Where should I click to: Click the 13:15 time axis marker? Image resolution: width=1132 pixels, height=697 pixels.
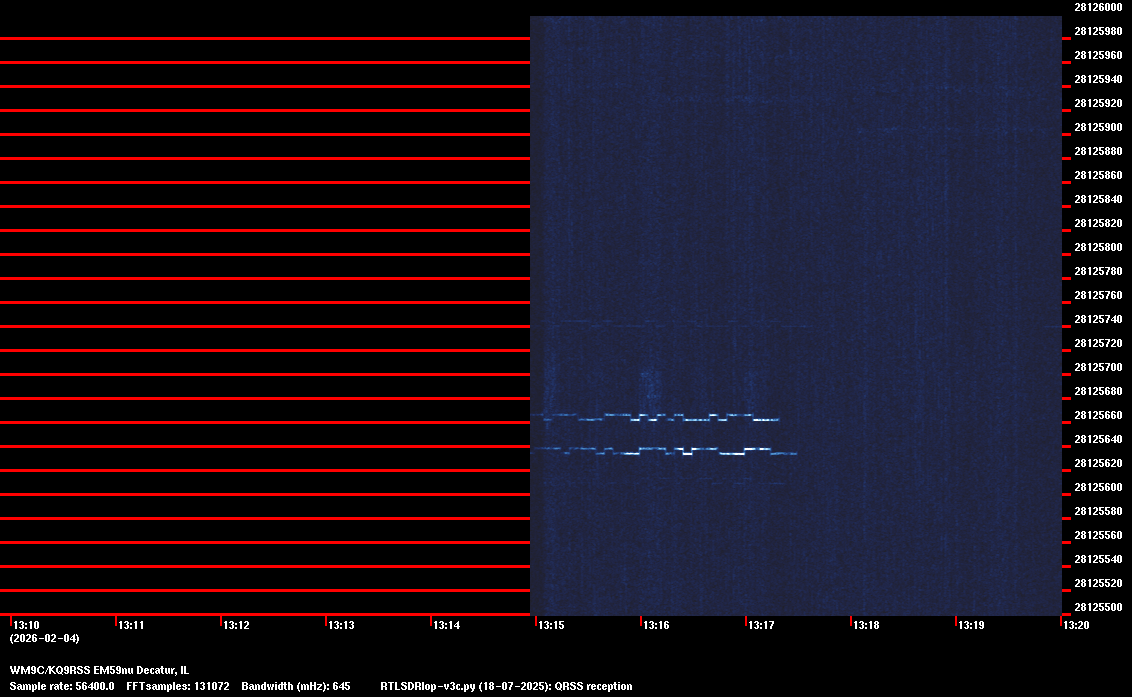tap(551, 625)
